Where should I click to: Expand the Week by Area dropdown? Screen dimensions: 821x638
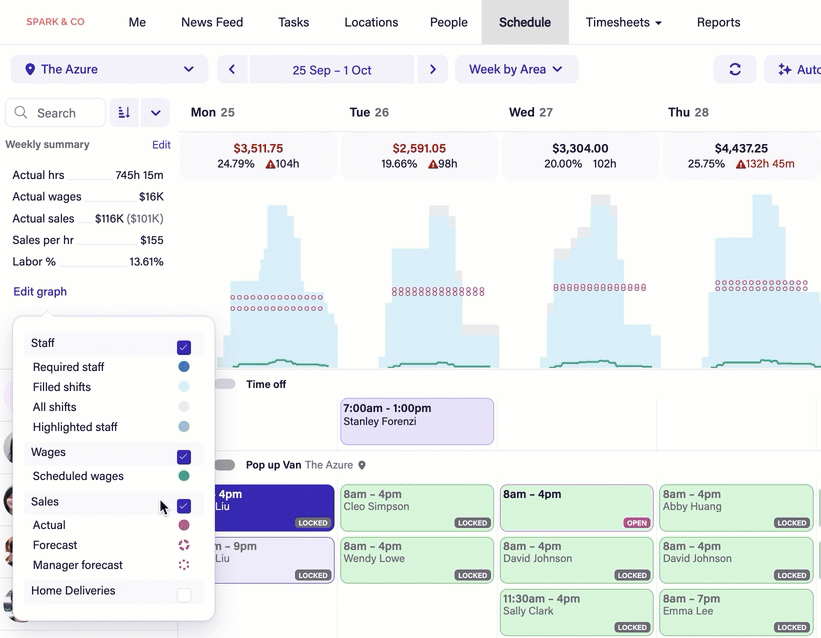pyautogui.click(x=516, y=70)
